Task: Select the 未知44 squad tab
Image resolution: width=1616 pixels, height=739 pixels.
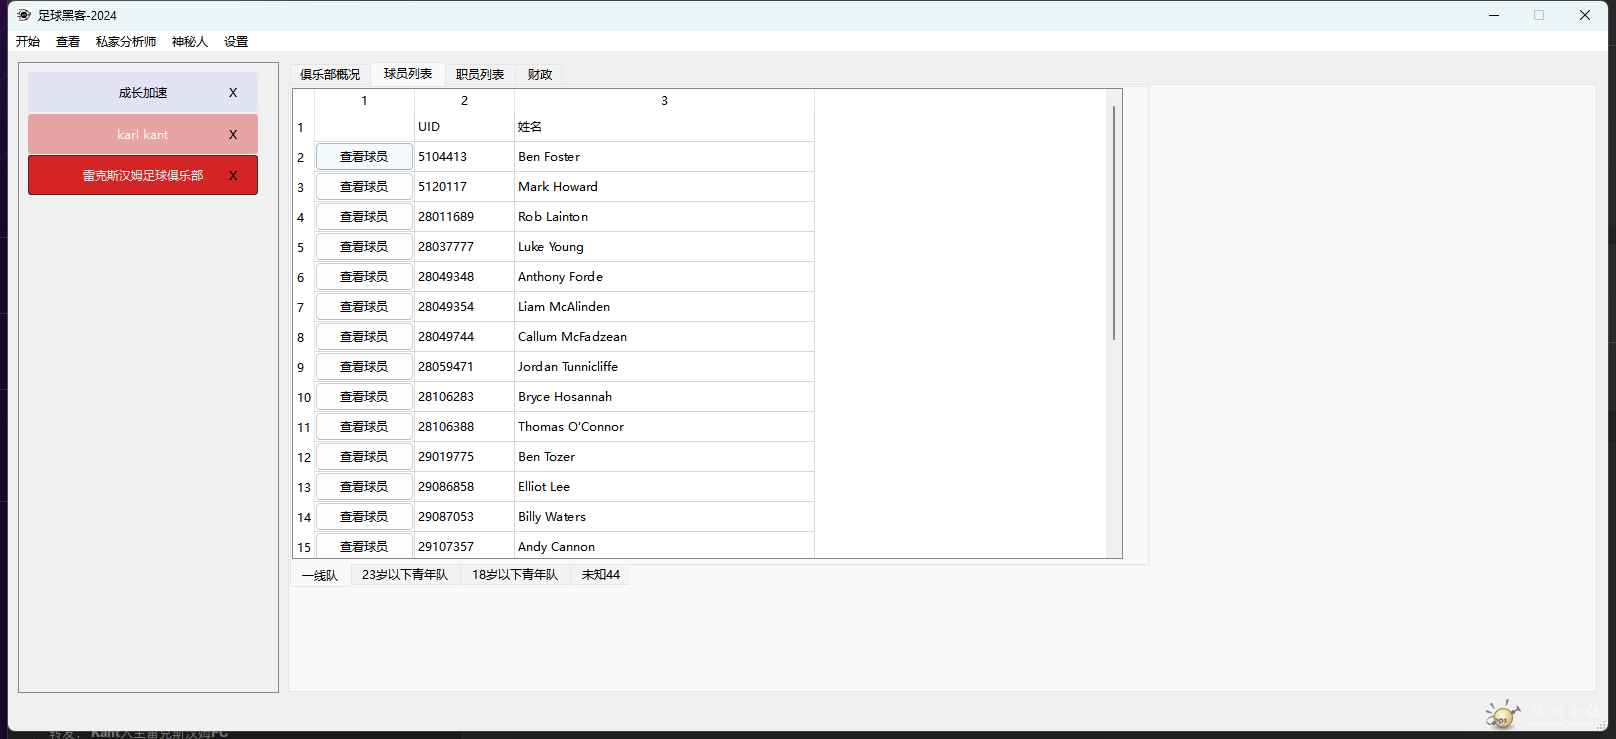Action: click(601, 575)
